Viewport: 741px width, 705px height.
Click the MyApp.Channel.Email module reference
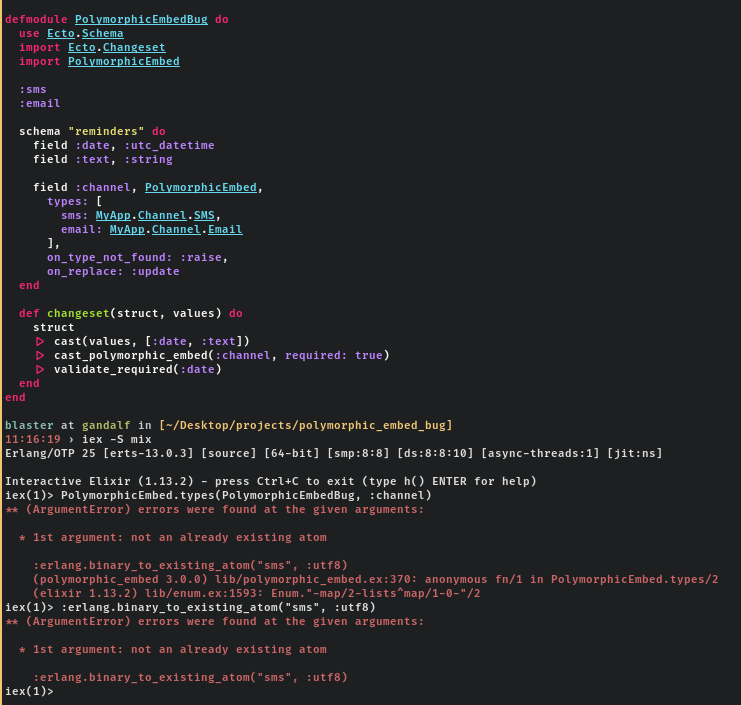tap(176, 230)
